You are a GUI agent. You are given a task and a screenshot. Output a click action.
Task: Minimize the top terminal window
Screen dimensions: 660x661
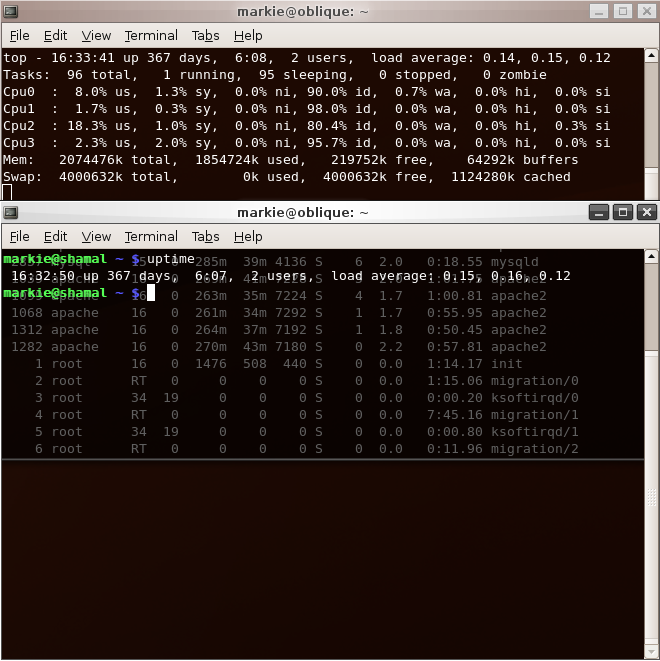point(599,11)
